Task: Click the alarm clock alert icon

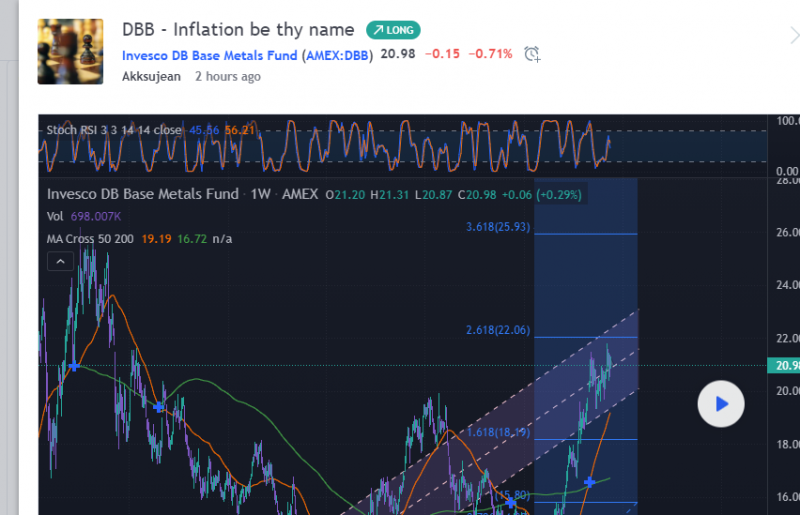Action: (x=532, y=54)
